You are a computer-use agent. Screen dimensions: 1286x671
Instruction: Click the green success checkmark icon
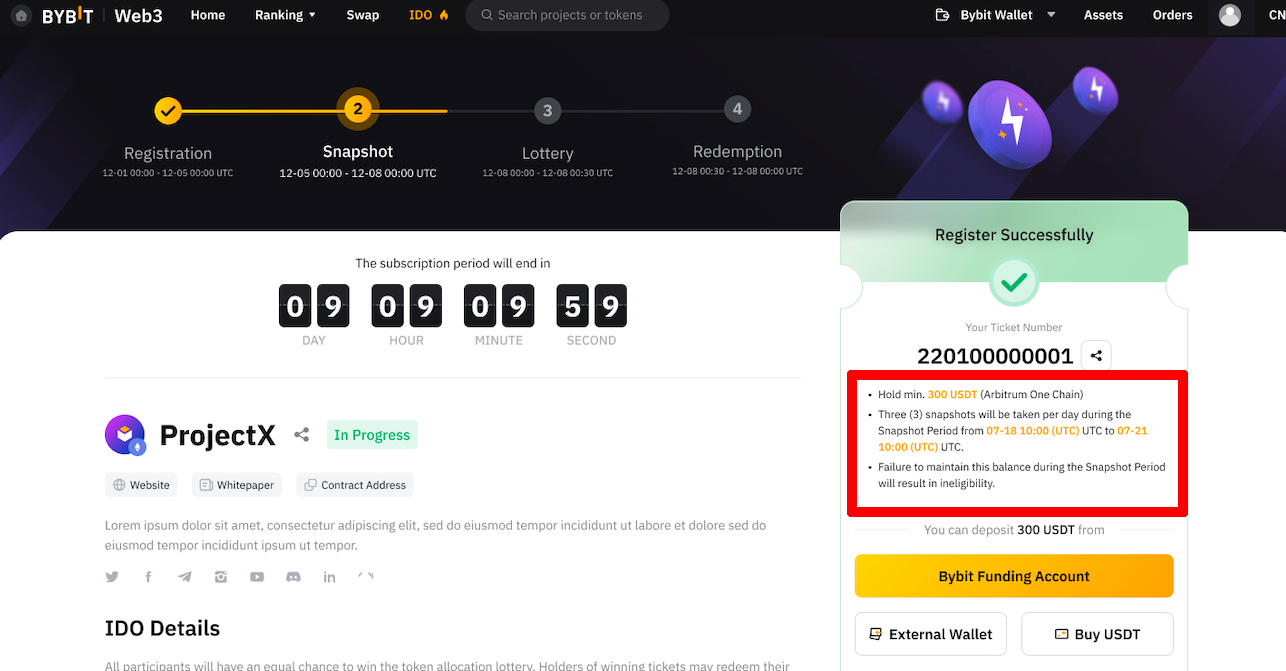click(1014, 283)
